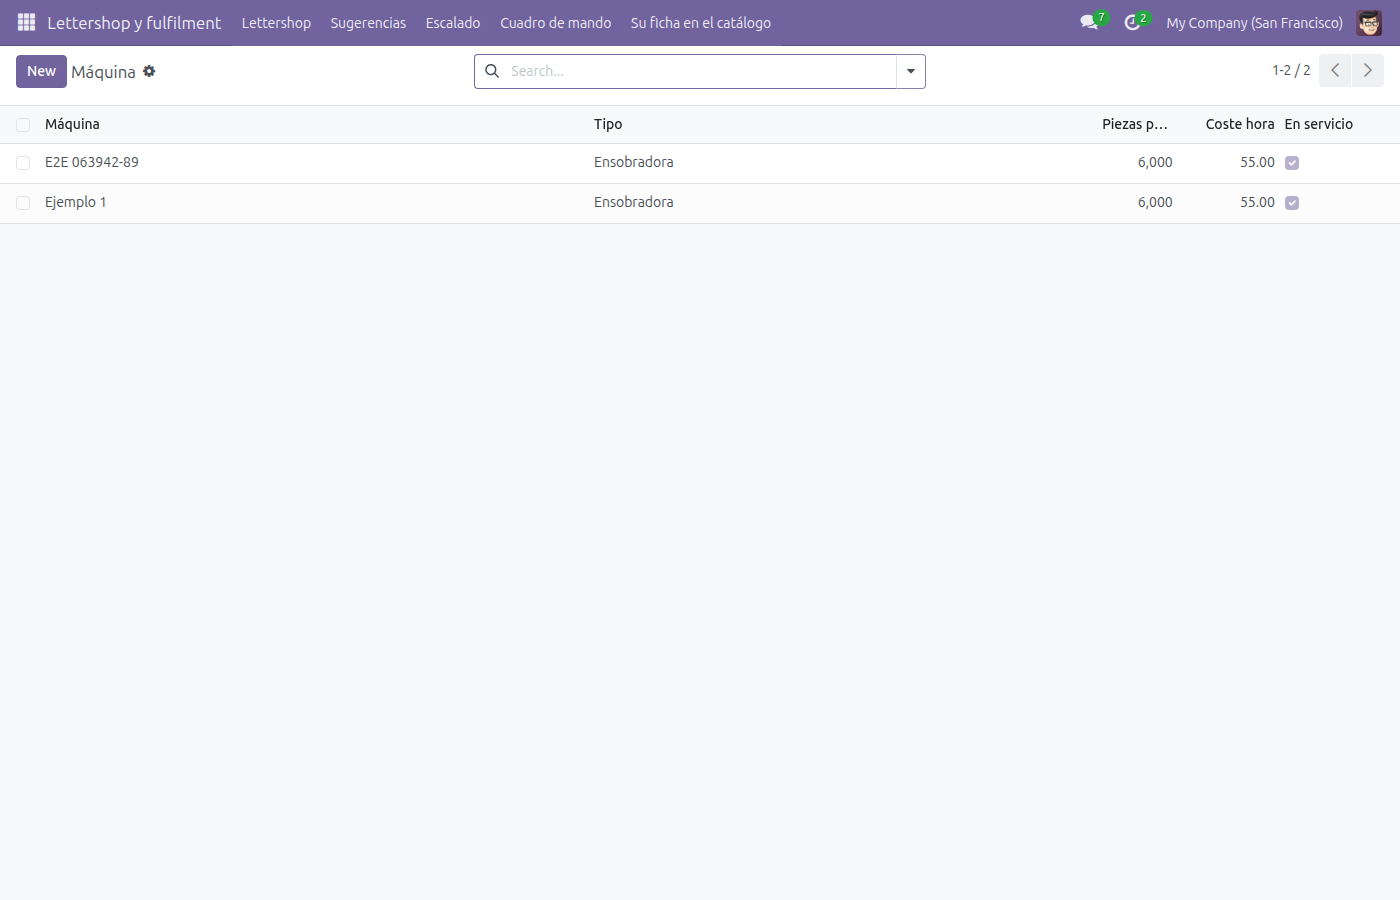The image size is (1400, 900).
Task: Open the Cuadro de mando menu
Action: [556, 22]
